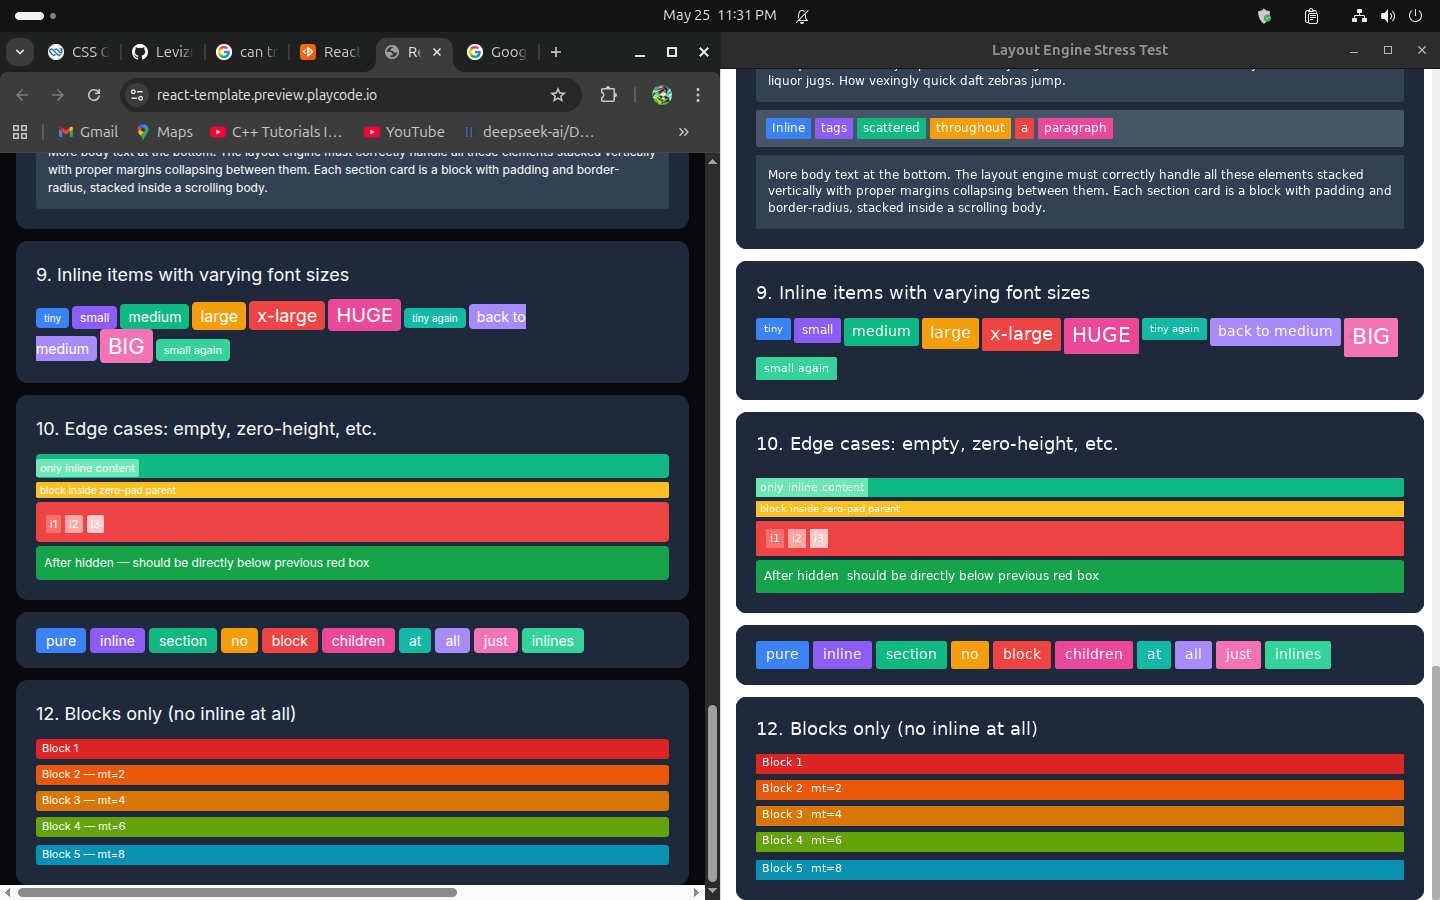Click the vertical scrollbar thumb in Chrome

(712, 793)
